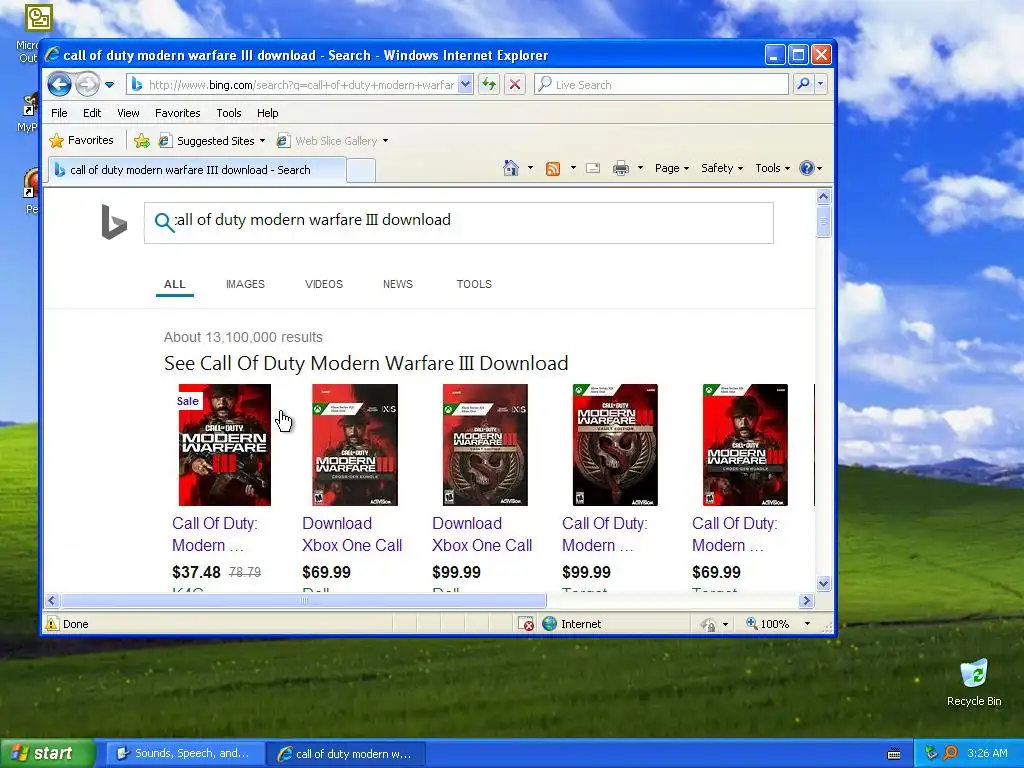Screen dimensions: 1024x768
Task: Open the recent pages dropdown arrow
Action: (109, 85)
